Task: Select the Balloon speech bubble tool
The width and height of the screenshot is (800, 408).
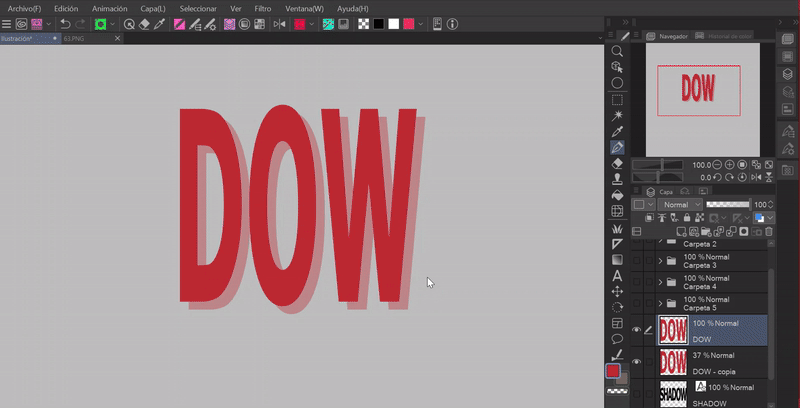Action: click(x=617, y=339)
